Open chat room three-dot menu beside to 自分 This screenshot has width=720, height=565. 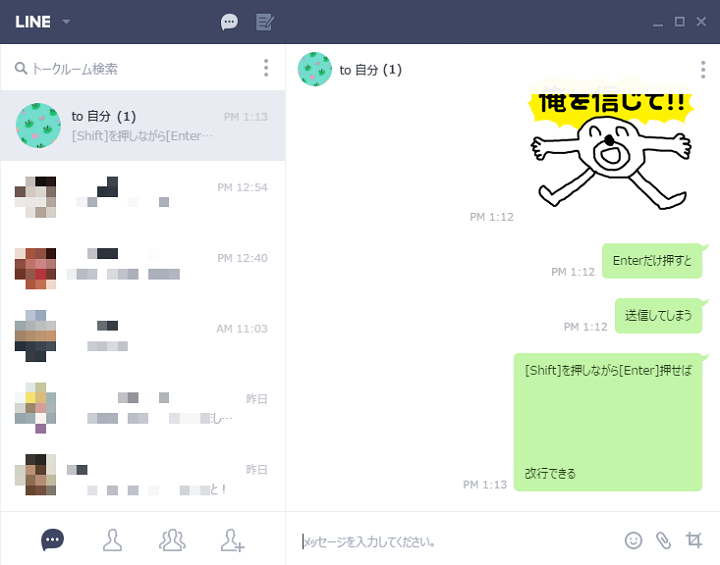(x=703, y=70)
